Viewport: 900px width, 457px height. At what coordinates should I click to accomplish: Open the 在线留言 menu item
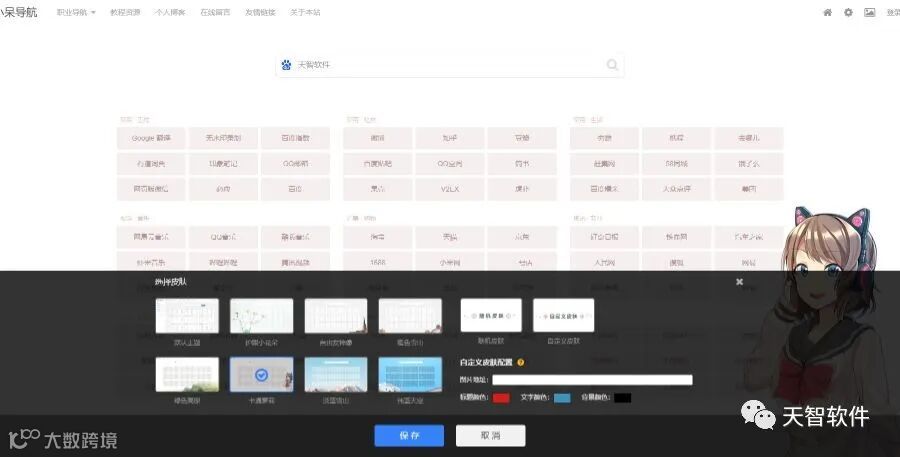pyautogui.click(x=215, y=12)
